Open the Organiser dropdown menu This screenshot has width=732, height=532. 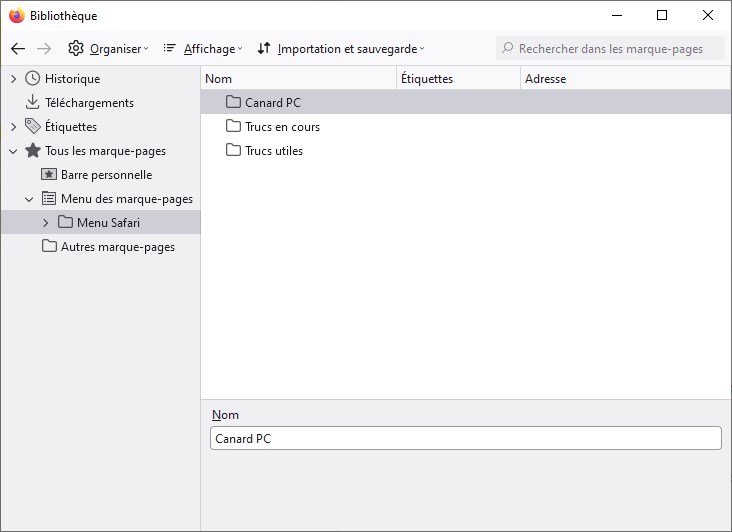[119, 49]
